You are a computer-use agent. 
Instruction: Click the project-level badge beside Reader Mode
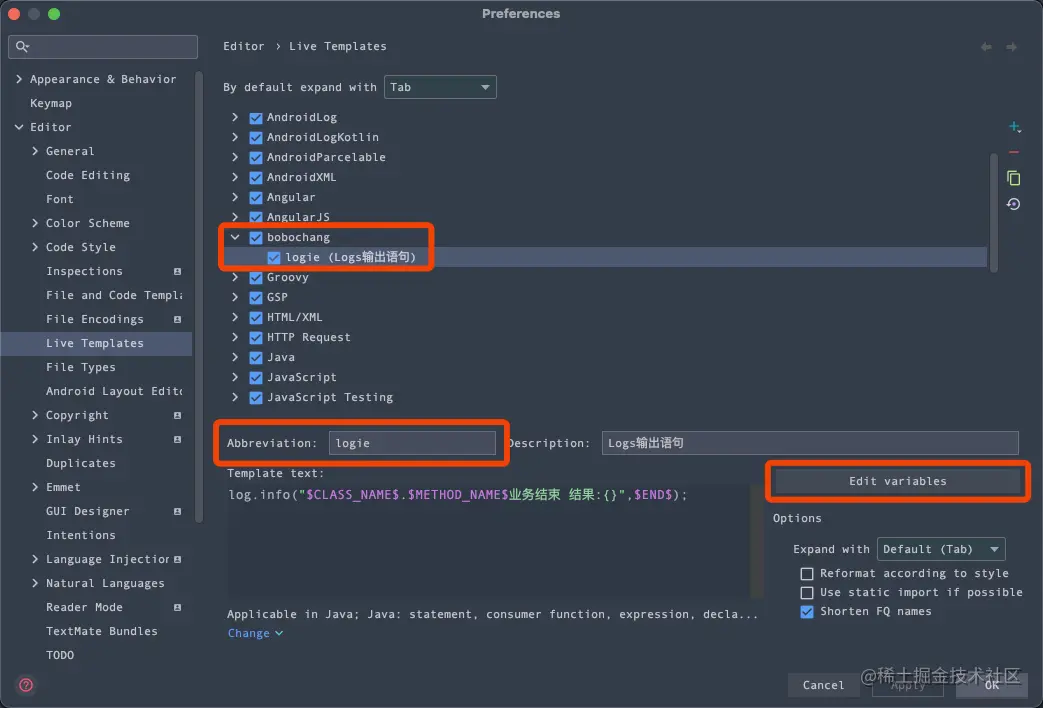tap(178, 608)
